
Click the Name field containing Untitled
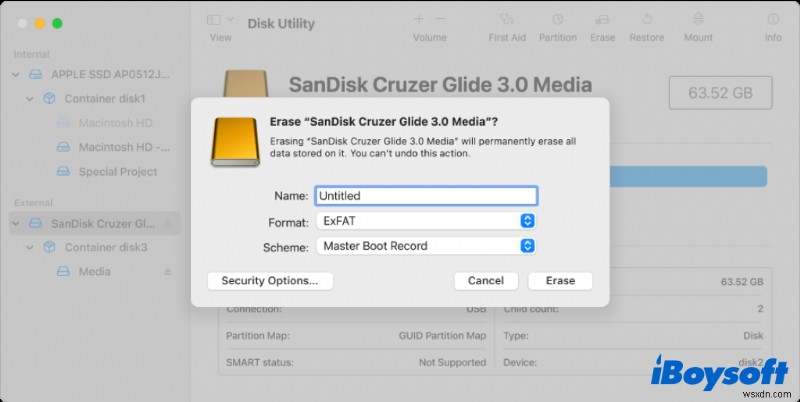426,196
